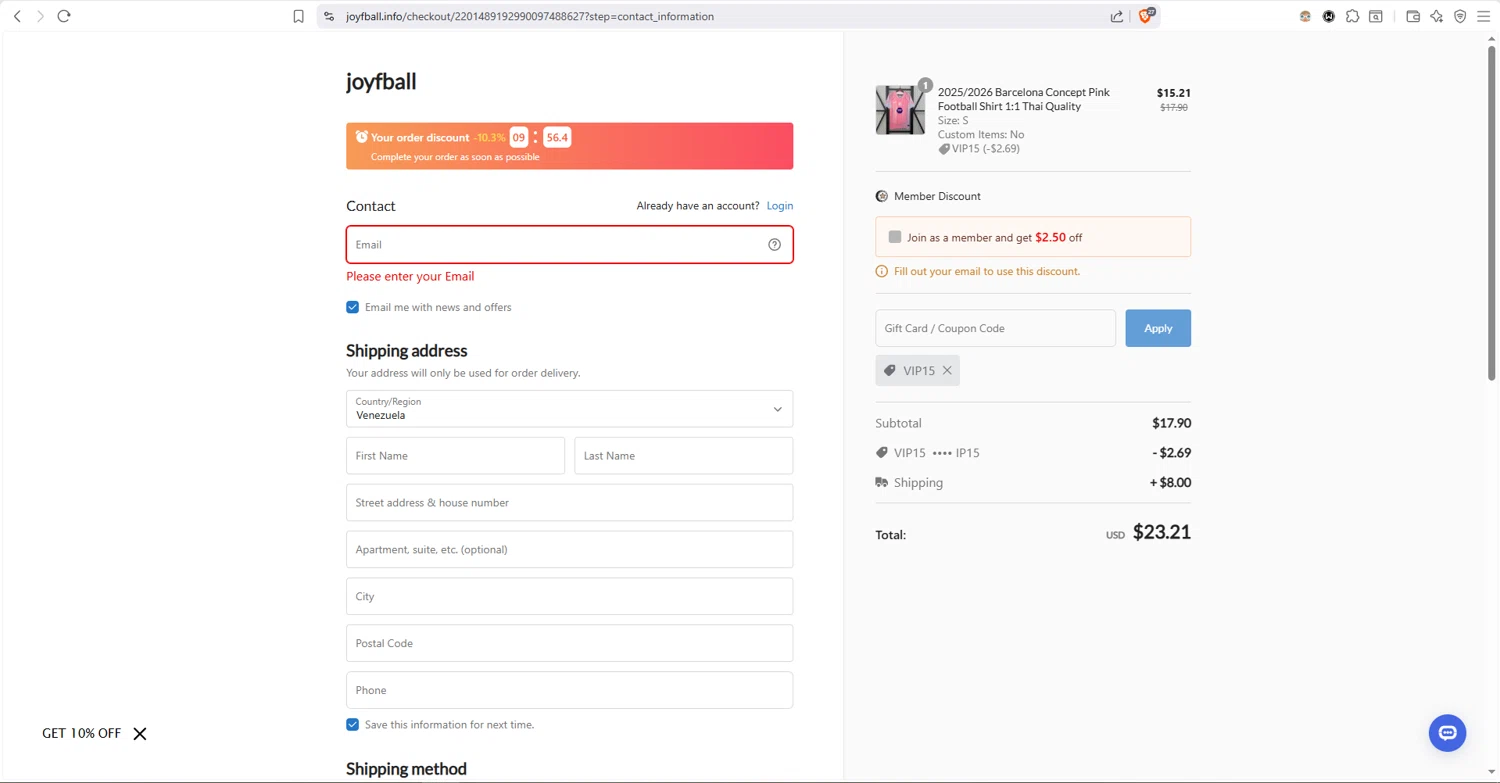Click the browser address bar URL
The image size is (1500, 783).
pos(530,16)
